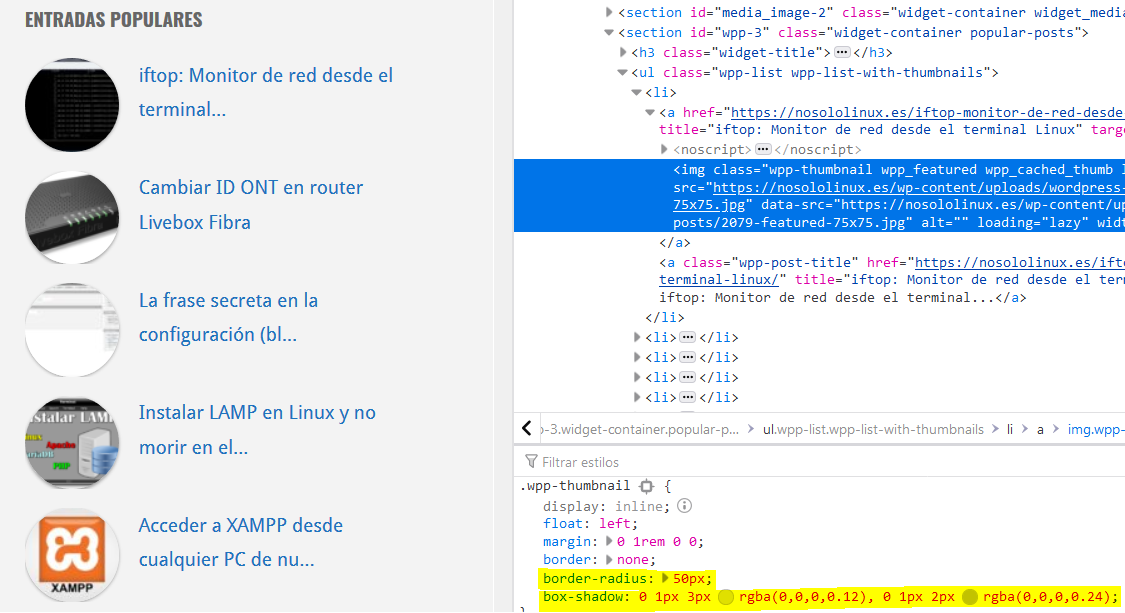Select the img.wpp breadcrumb item
This screenshot has width=1125, height=613.
click(x=1094, y=429)
